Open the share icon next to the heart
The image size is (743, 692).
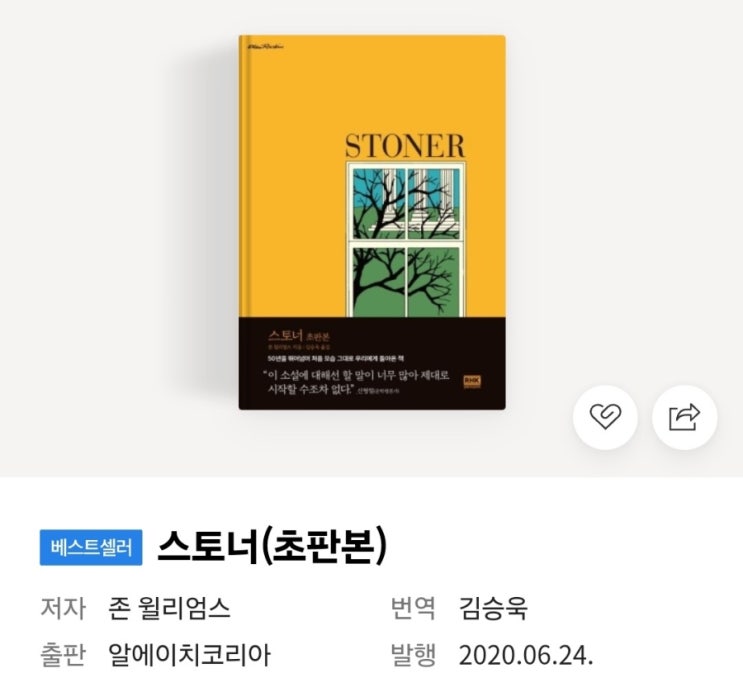(x=685, y=417)
